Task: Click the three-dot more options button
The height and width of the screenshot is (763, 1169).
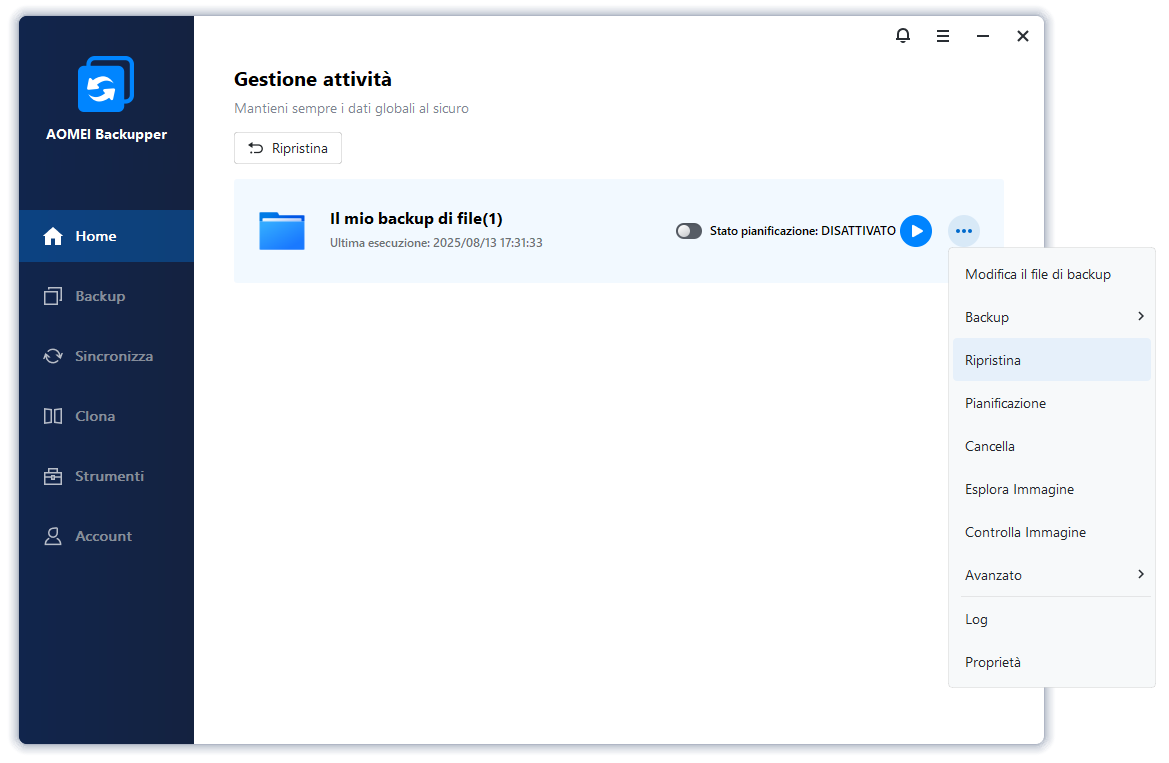Action: (963, 231)
